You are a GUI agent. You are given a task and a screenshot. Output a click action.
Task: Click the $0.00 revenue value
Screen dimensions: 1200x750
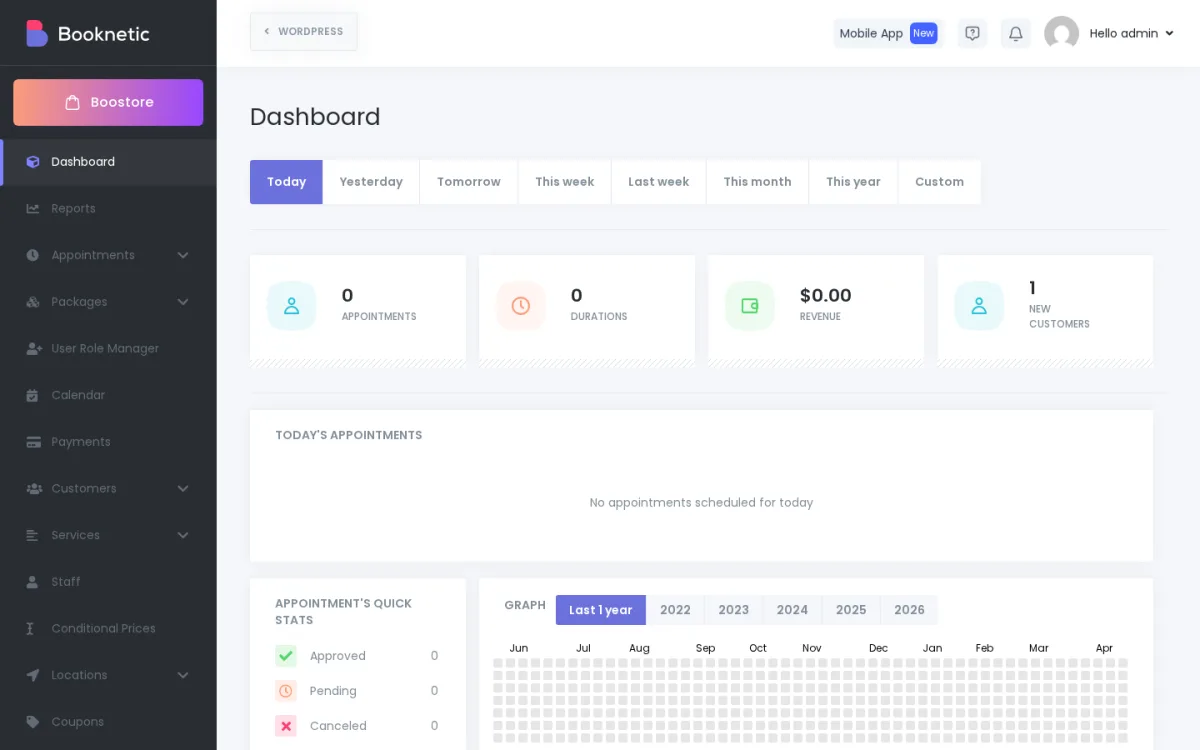826,296
